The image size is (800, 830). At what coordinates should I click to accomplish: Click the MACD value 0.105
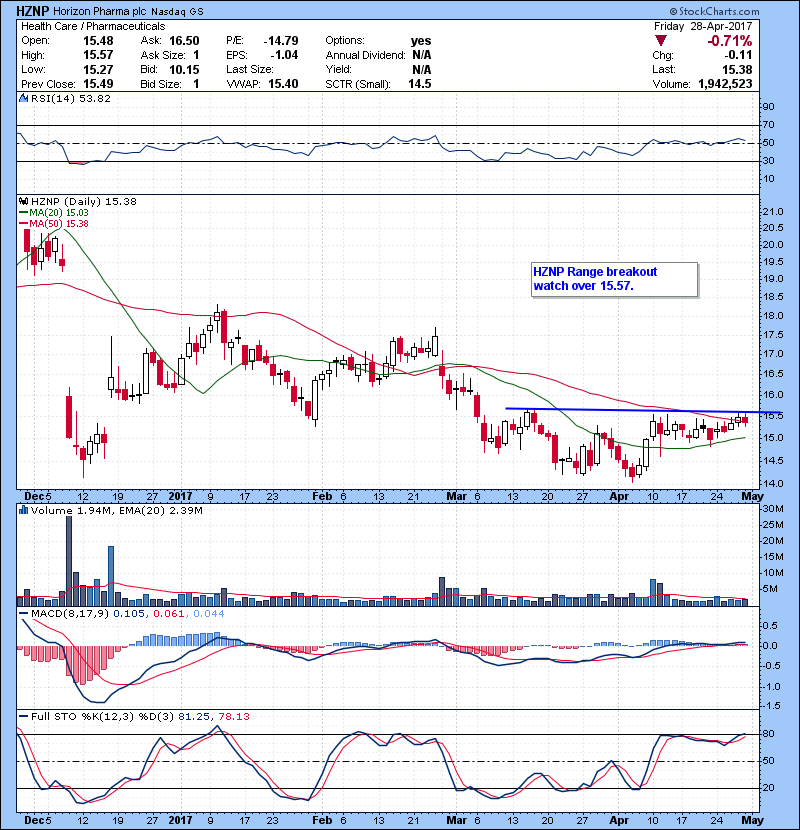[x=131, y=614]
